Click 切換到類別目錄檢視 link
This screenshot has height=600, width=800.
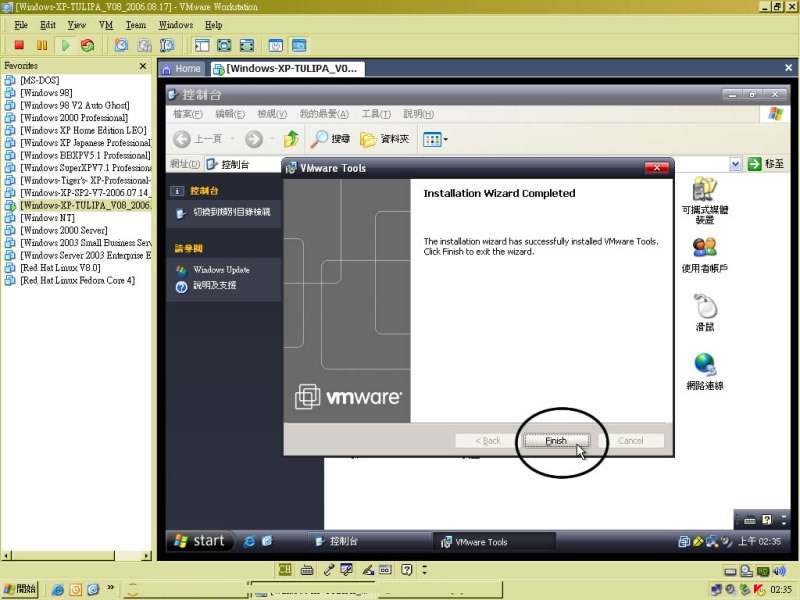[231, 212]
